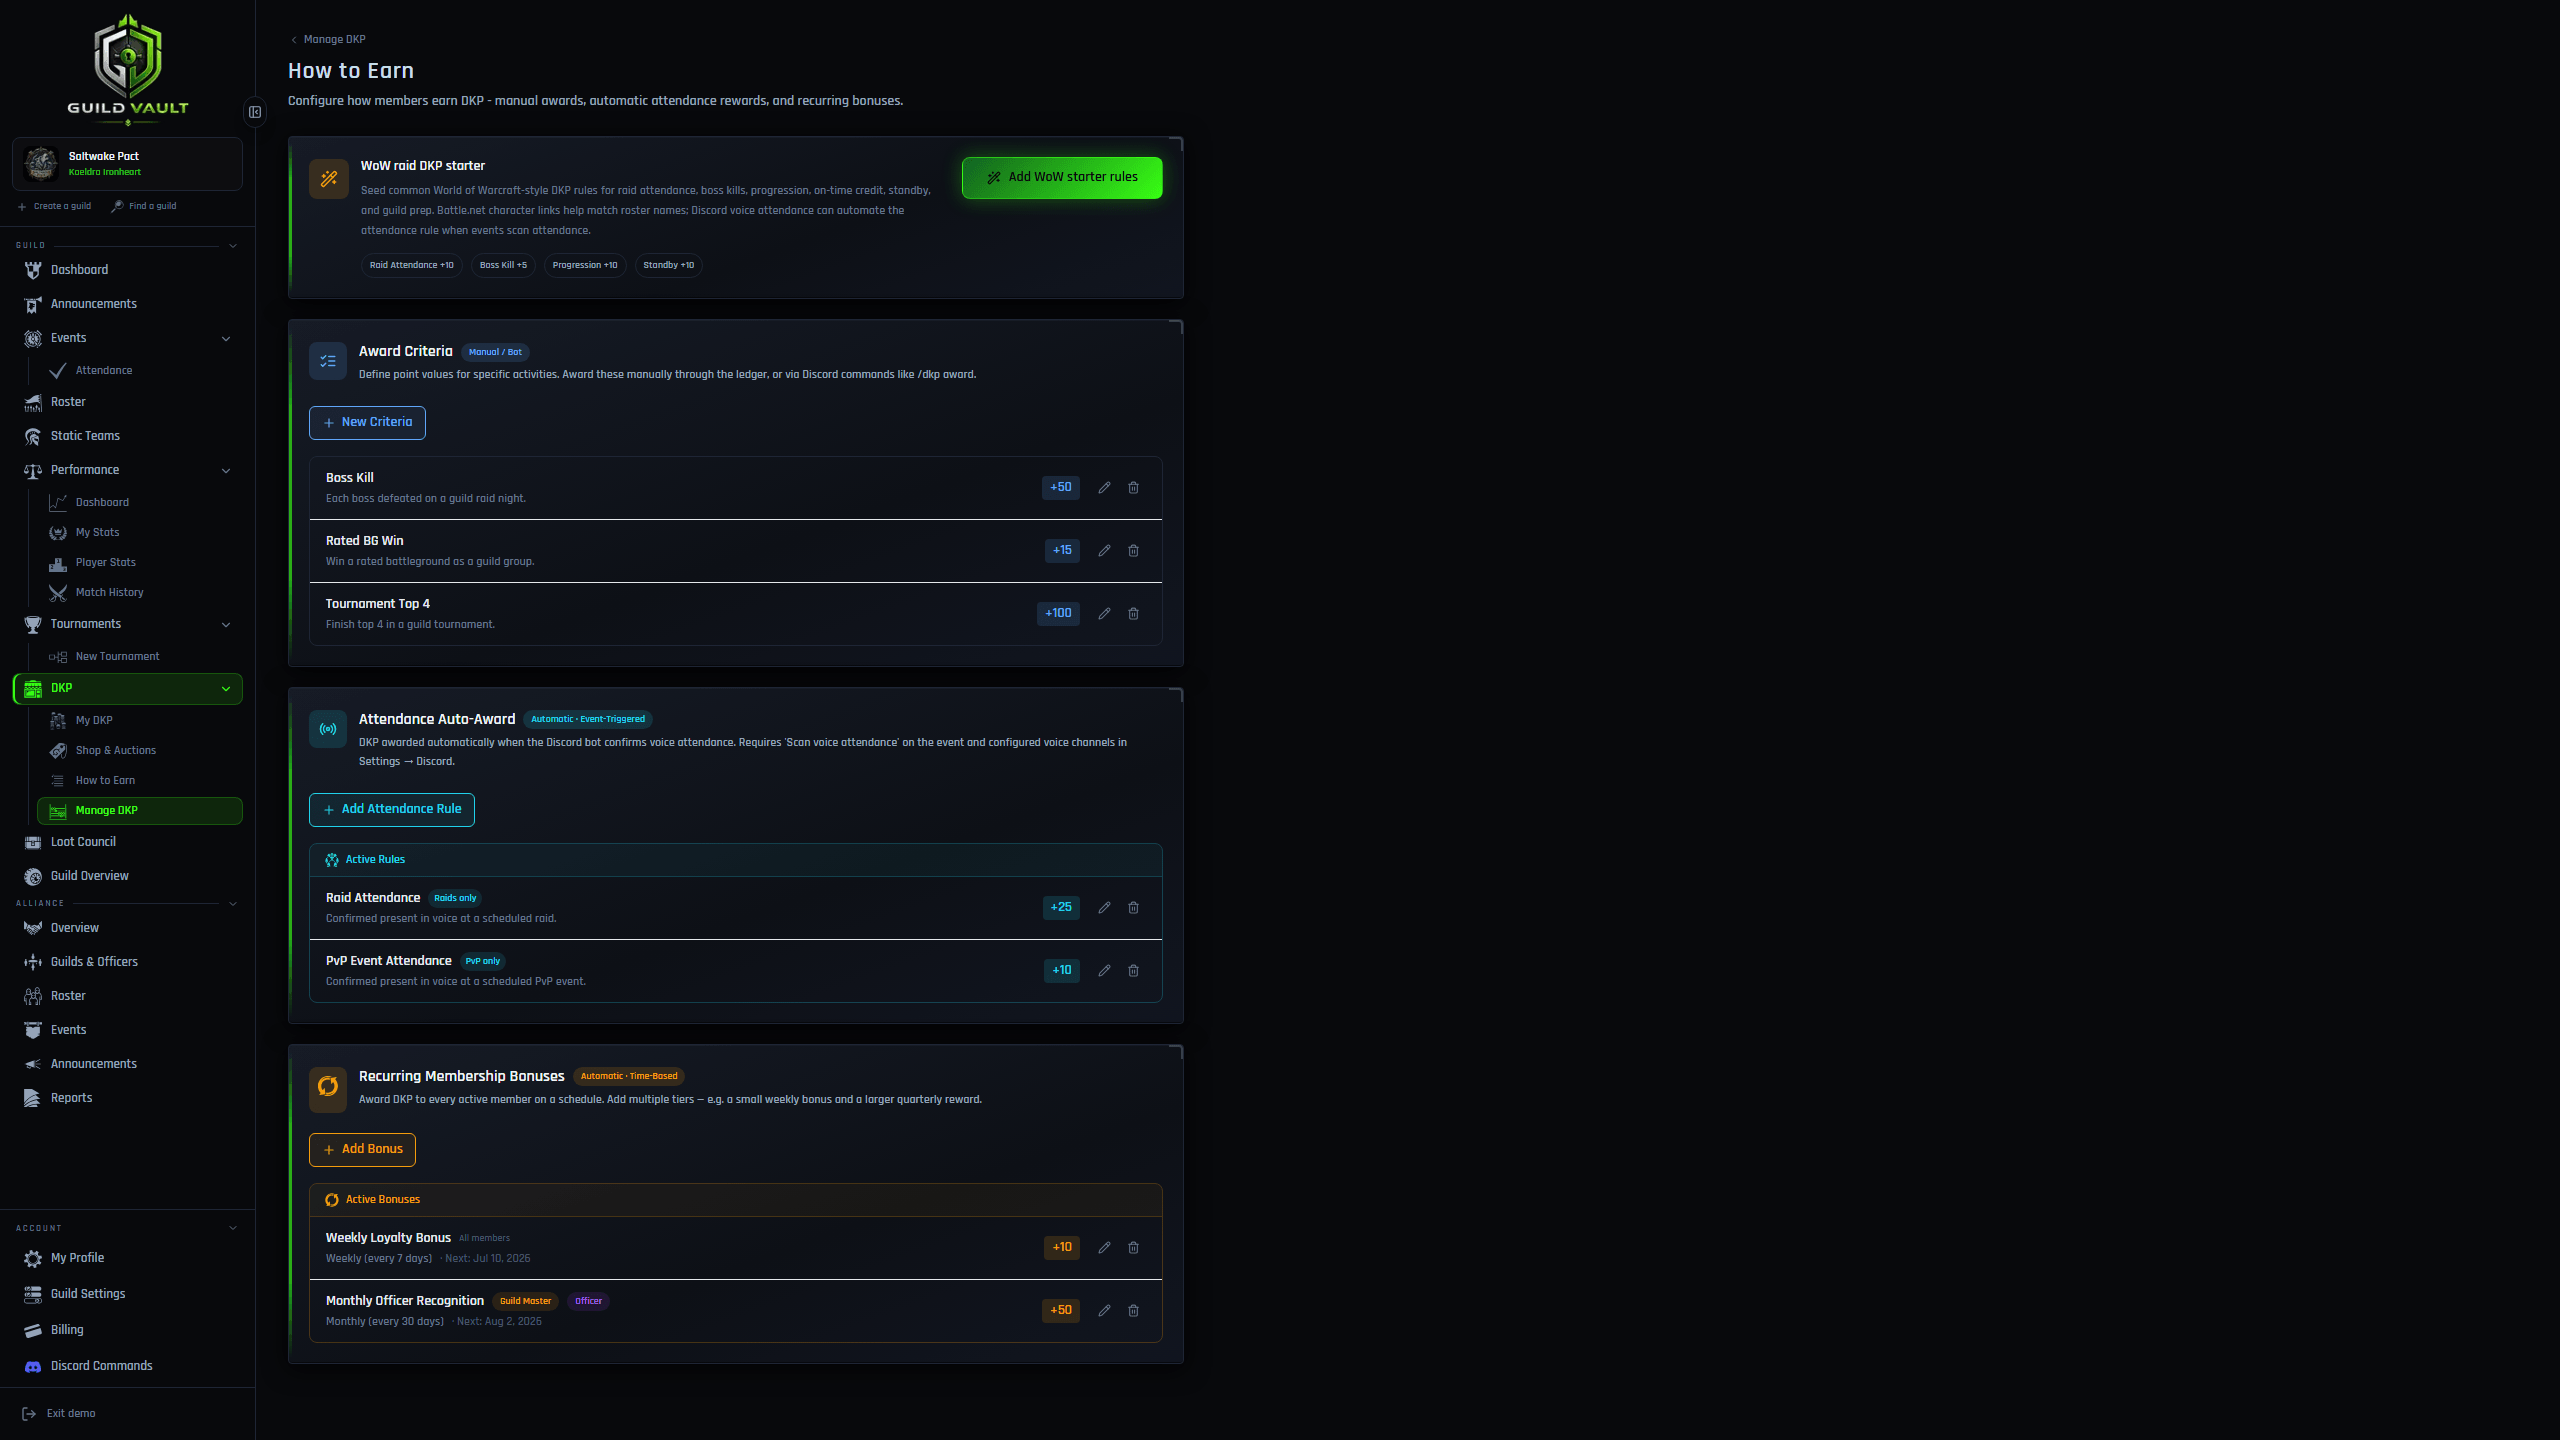Viewport: 2560px width, 1440px height.
Task: Edit the Boss Kill criteria
Action: [1104, 488]
